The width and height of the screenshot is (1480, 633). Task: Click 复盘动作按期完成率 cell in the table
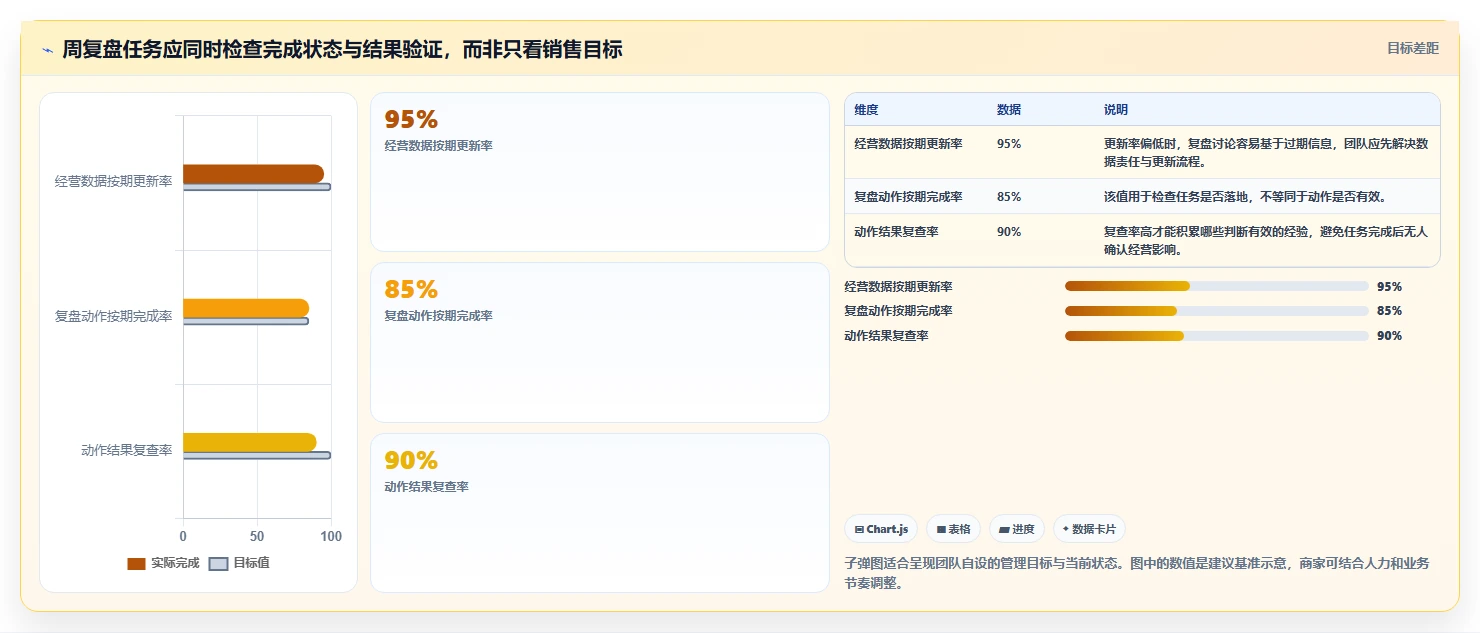909,197
